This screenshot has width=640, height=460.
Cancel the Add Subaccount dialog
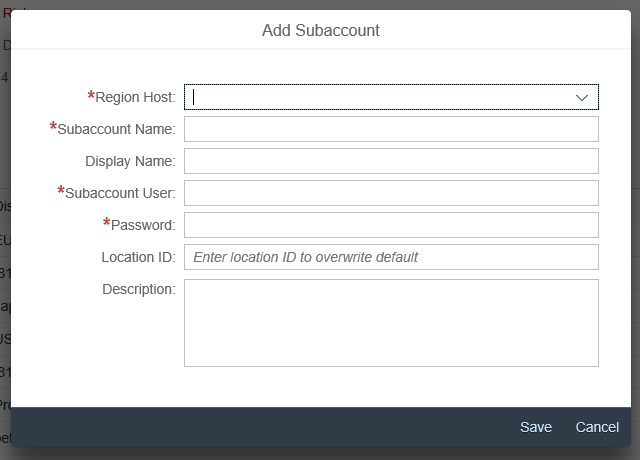(597, 427)
